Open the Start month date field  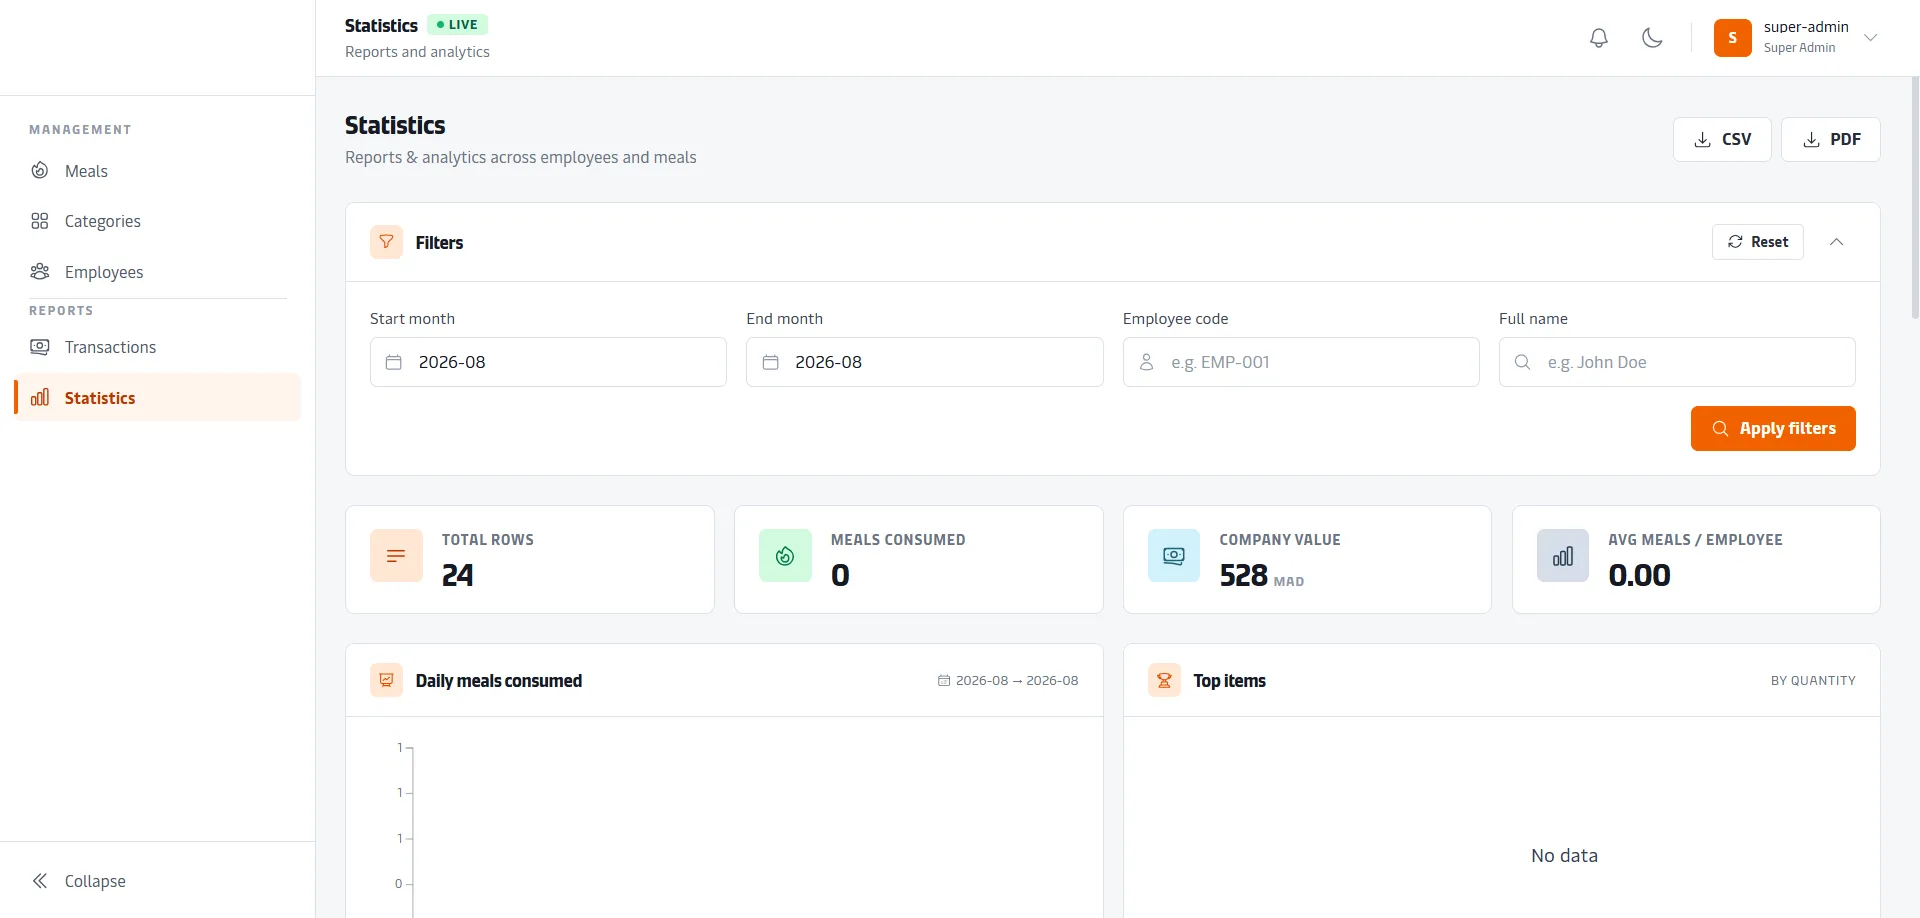point(548,362)
